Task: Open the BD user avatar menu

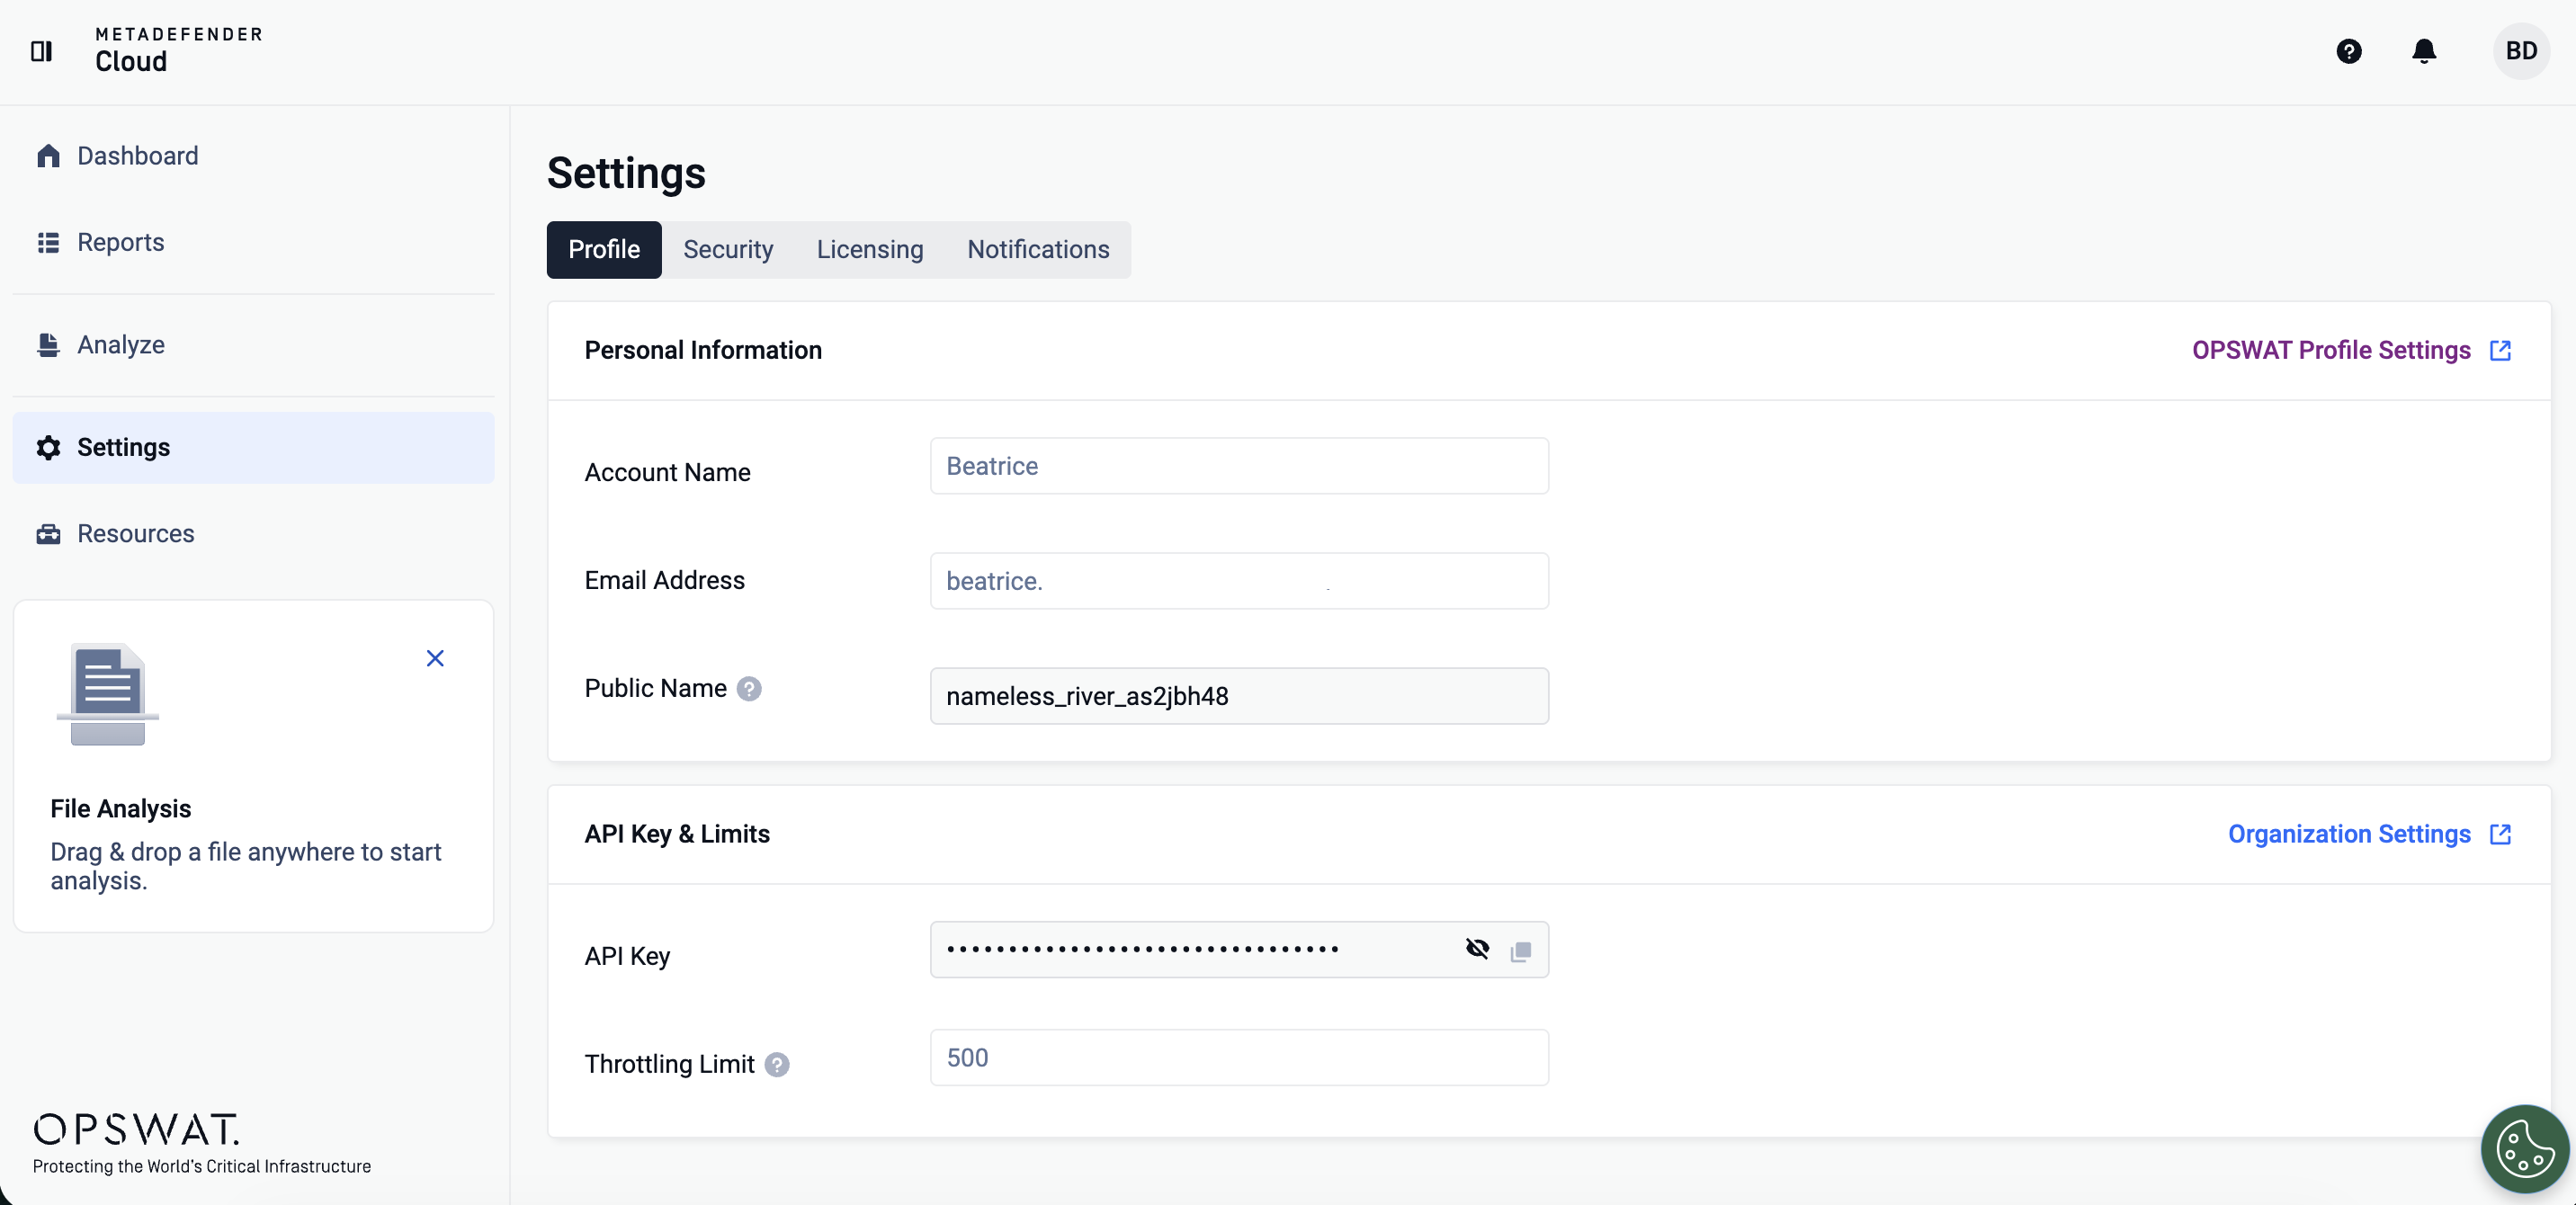Action: (2520, 51)
